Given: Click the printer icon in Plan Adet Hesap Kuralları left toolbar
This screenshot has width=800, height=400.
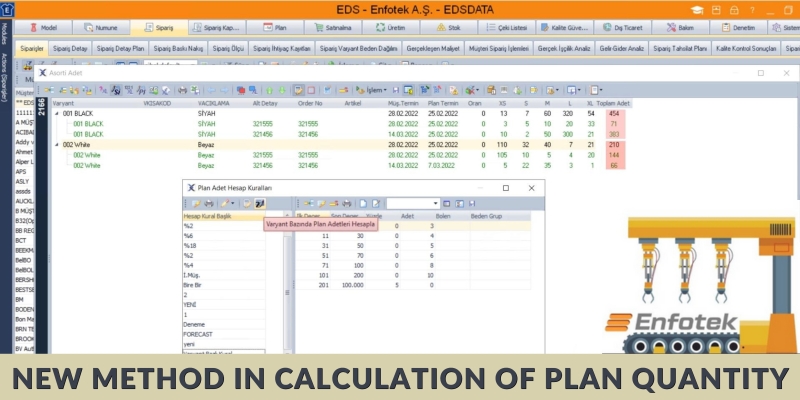Looking at the screenshot, I should pyautogui.click(x=209, y=204).
